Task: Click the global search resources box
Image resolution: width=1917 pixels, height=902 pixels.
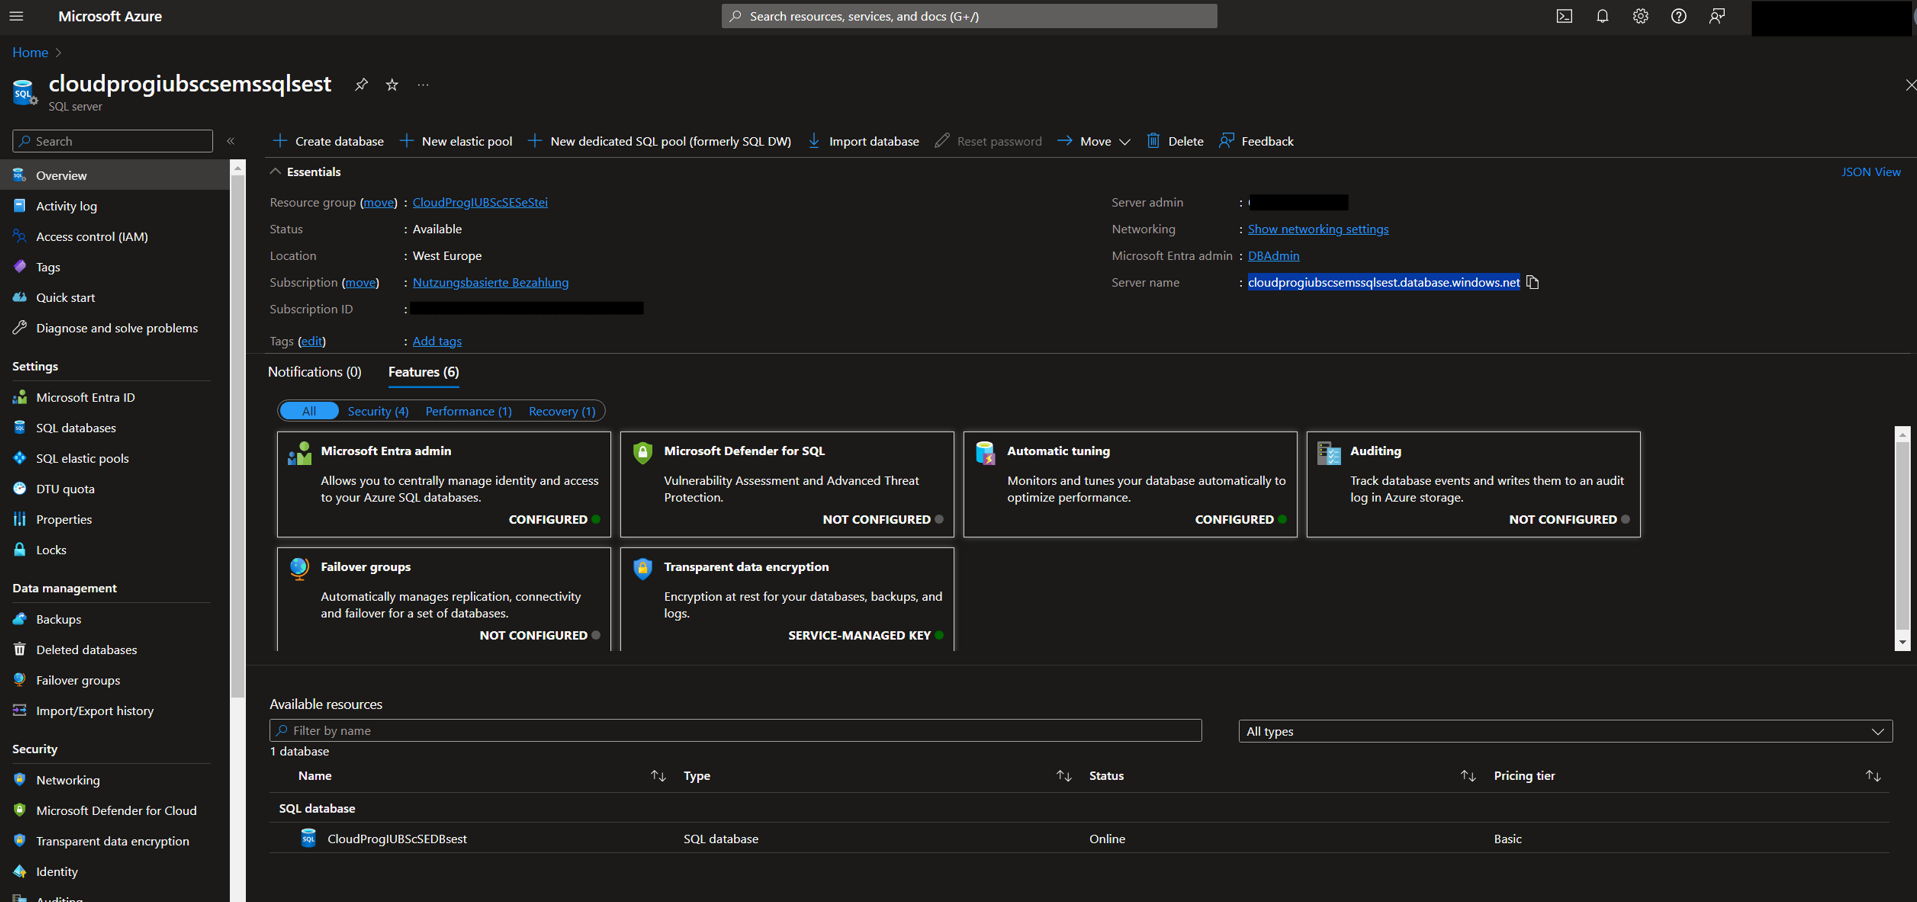Action: pyautogui.click(x=969, y=16)
